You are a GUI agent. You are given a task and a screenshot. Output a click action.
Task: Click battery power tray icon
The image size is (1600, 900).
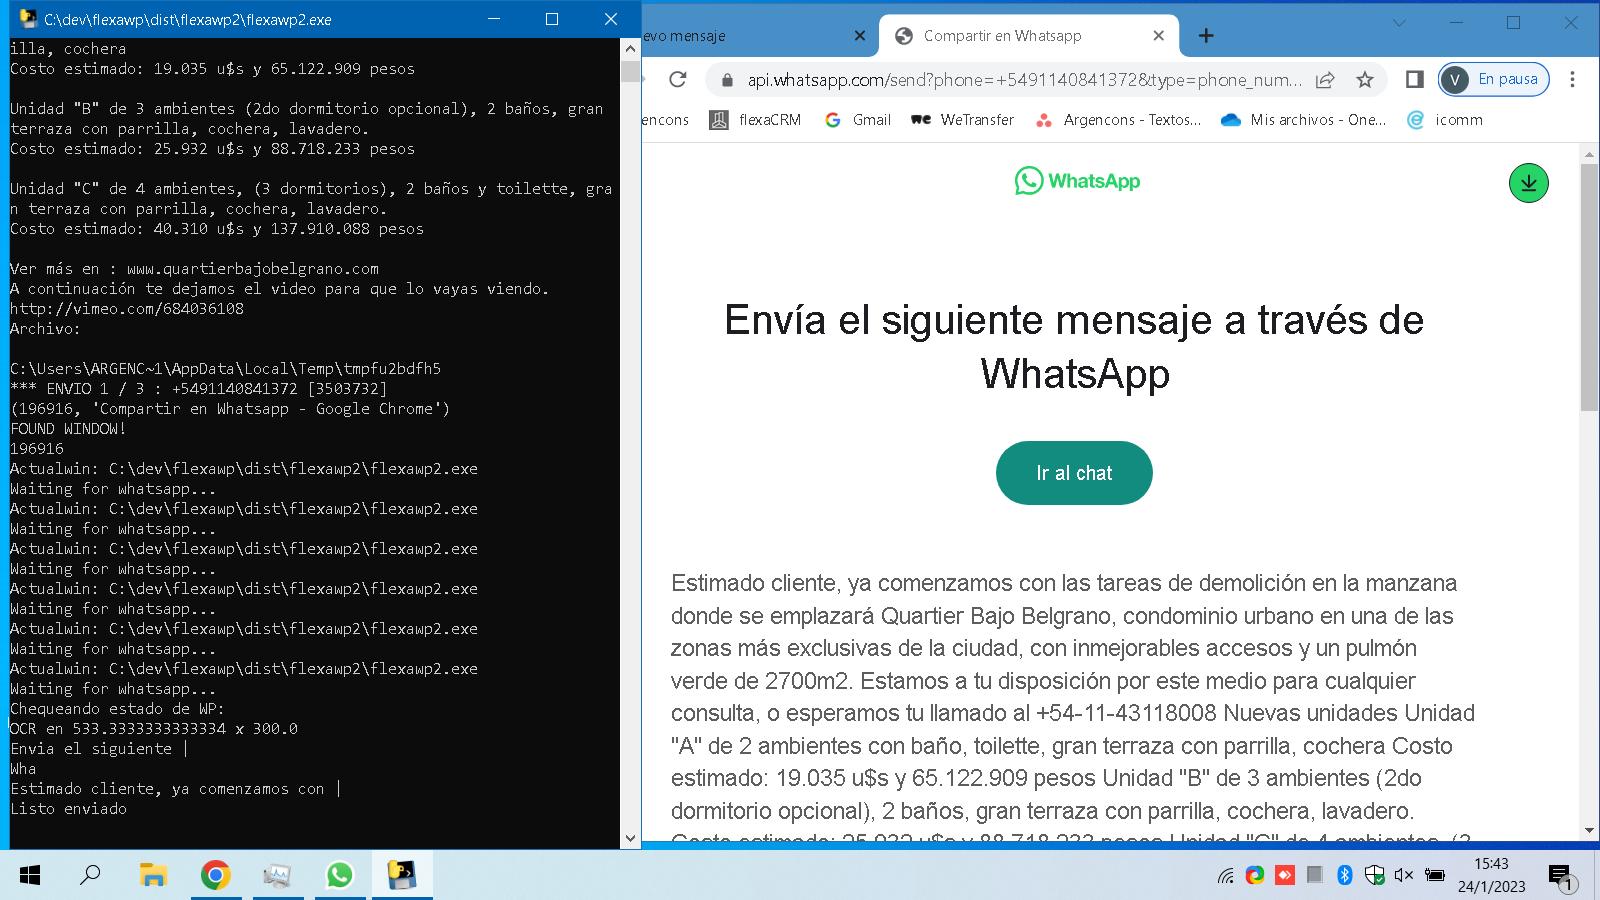[1434, 876]
